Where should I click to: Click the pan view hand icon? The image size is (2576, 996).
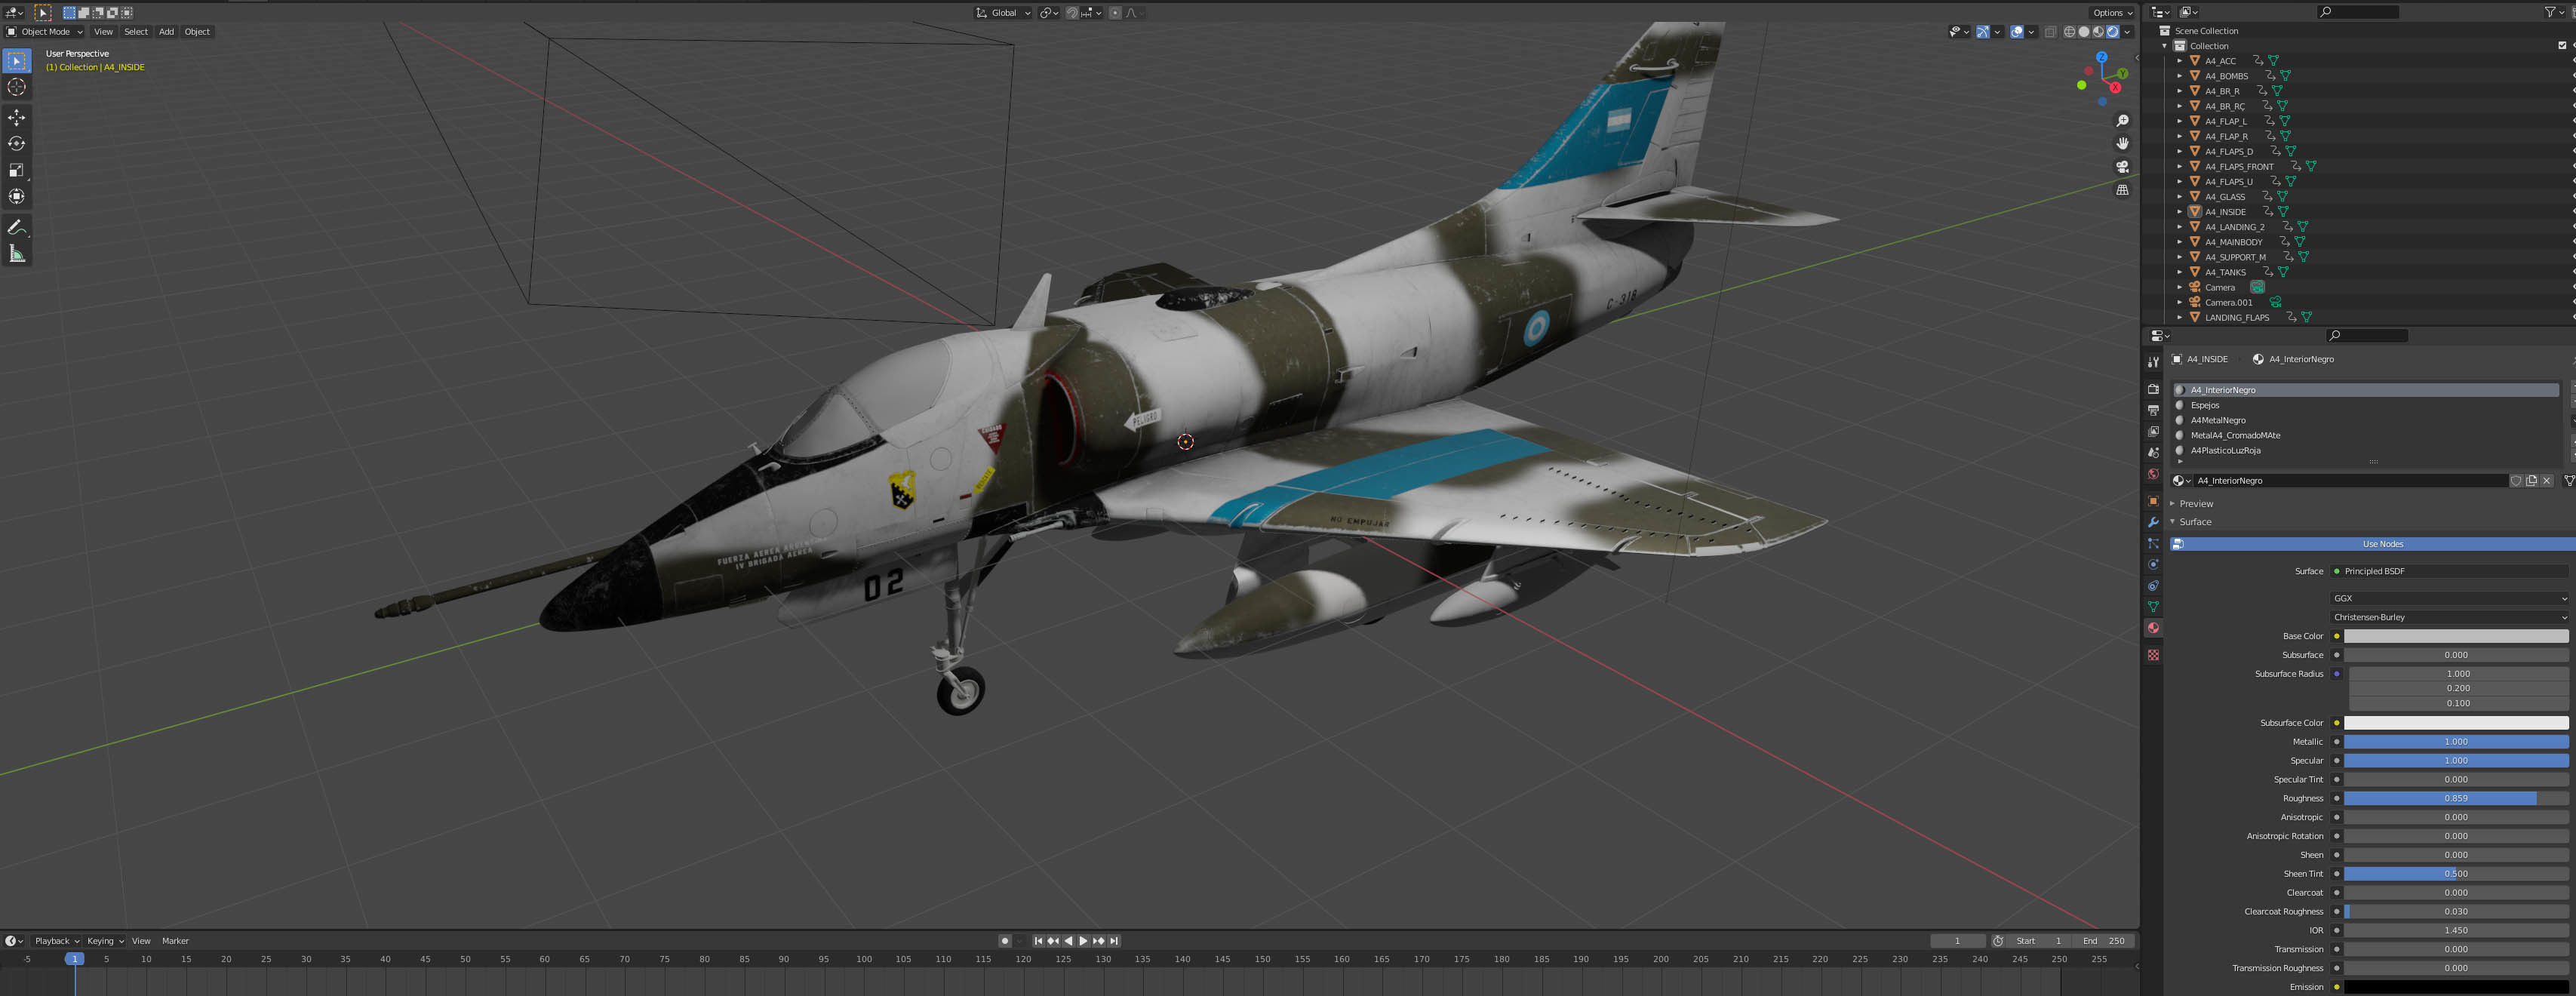(x=2122, y=144)
